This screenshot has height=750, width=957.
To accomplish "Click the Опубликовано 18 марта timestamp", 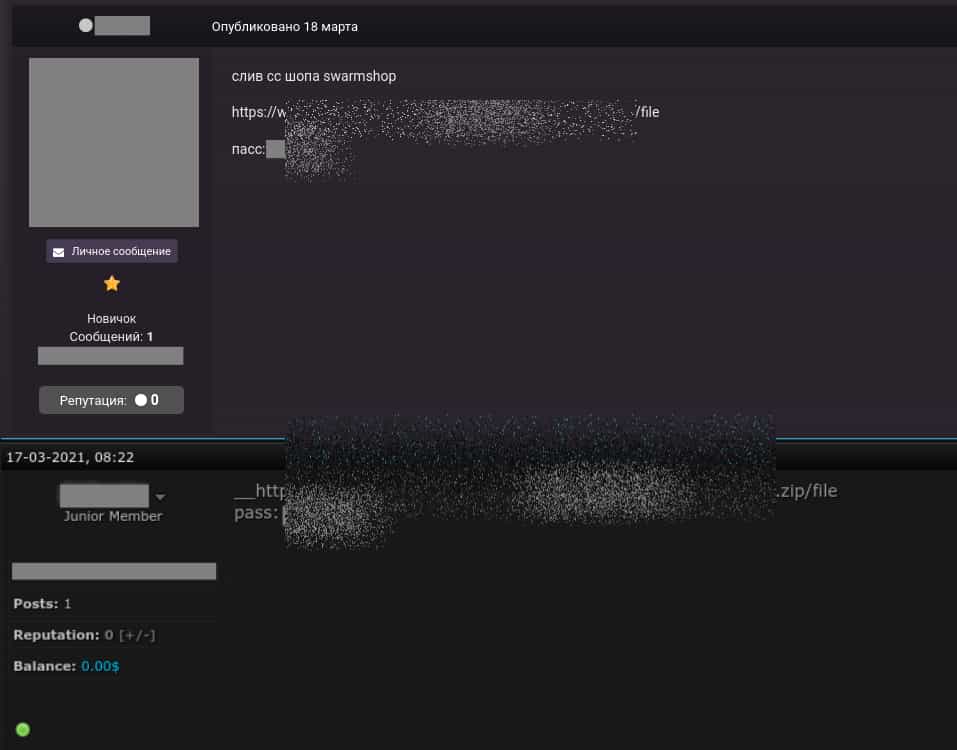I will (284, 27).
